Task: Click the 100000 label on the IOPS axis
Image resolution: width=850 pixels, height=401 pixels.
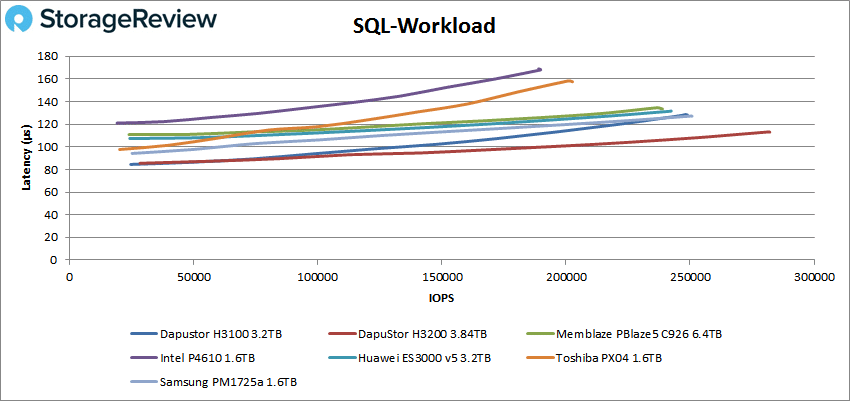Action: 317,276
